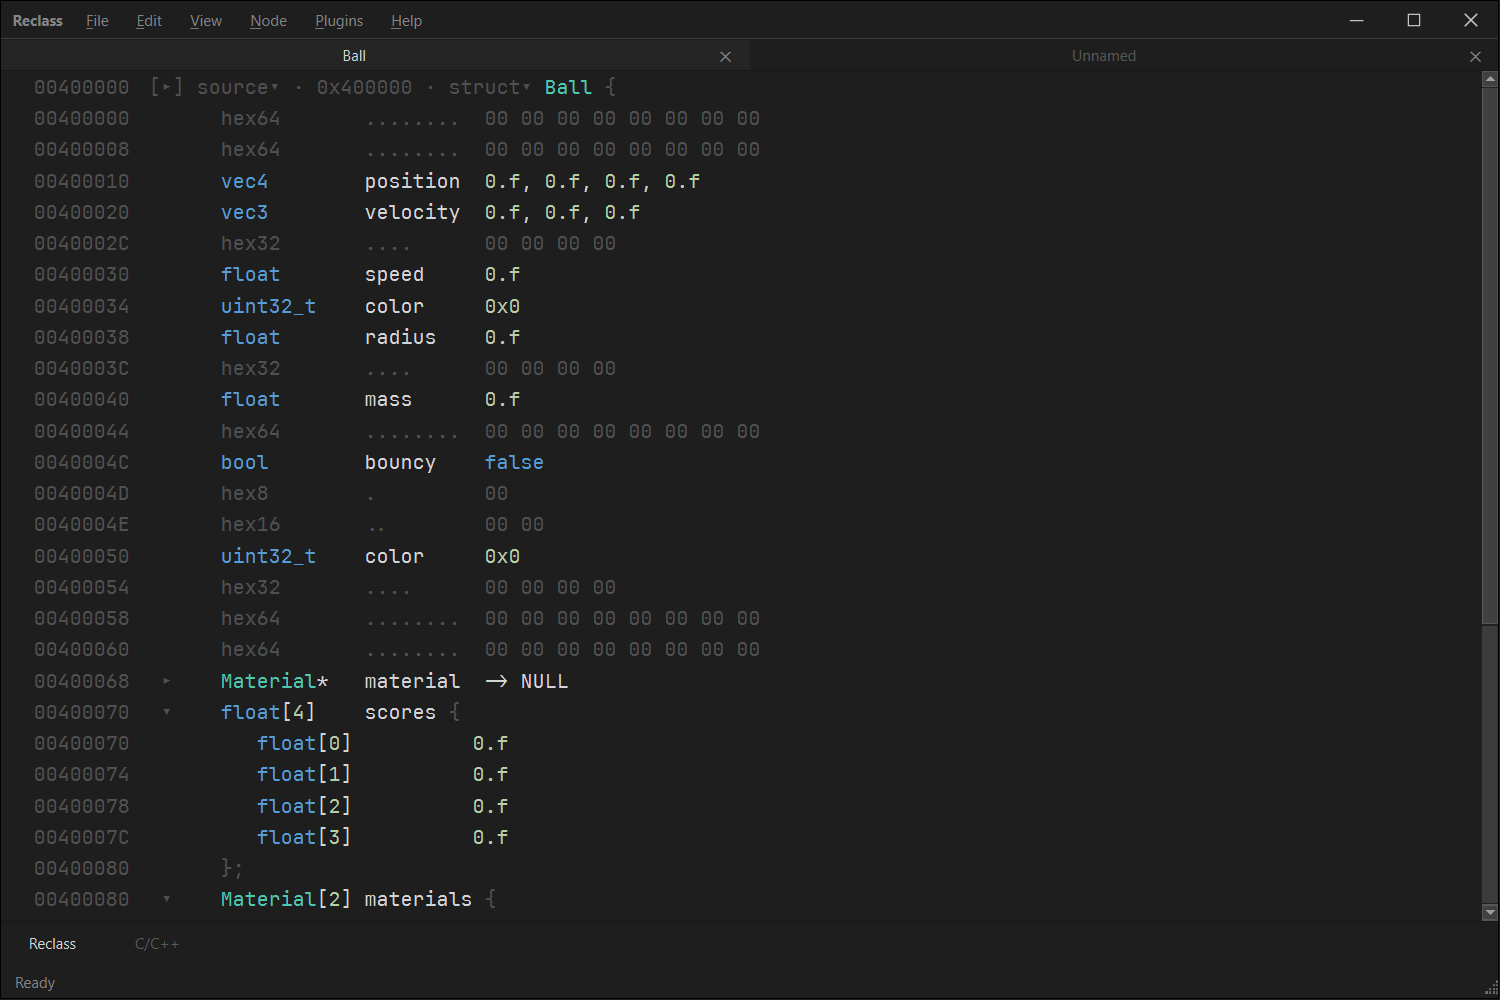
Task: Click the NULL pointer value
Action: pos(544,681)
